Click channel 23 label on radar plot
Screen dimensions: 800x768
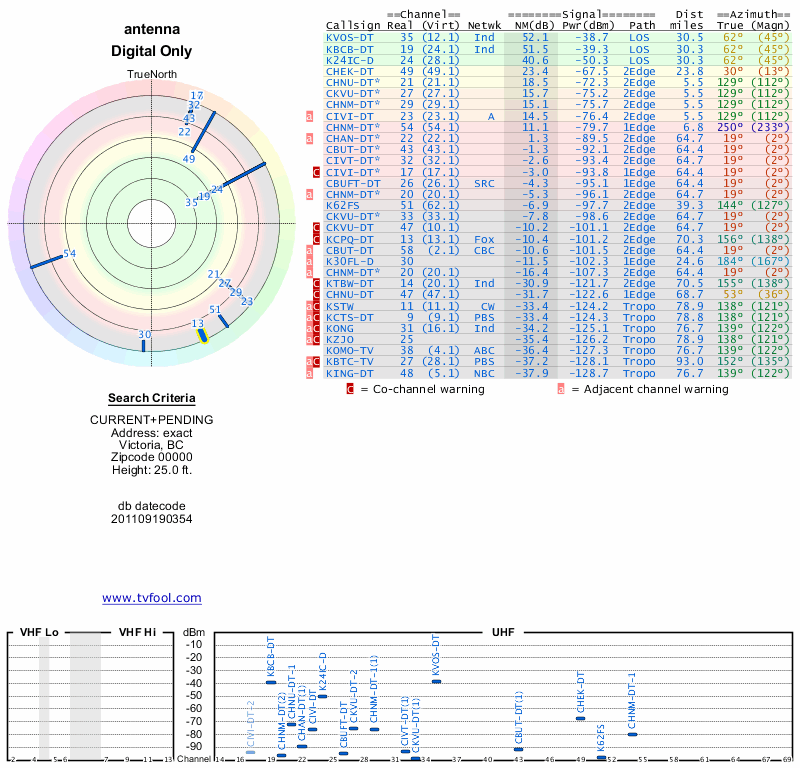coord(247,301)
